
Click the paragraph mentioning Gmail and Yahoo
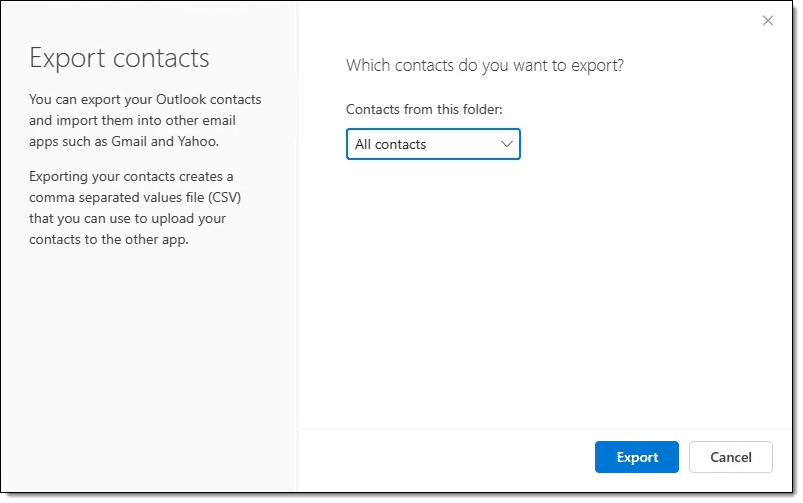pyautogui.click(x=144, y=119)
